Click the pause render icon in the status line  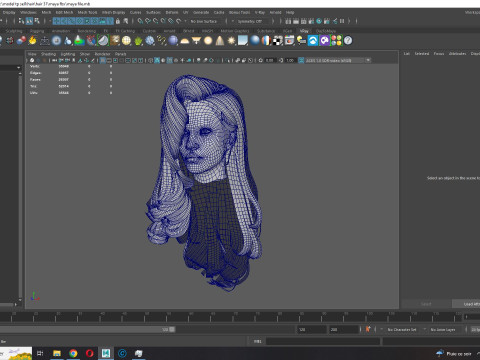342,21
